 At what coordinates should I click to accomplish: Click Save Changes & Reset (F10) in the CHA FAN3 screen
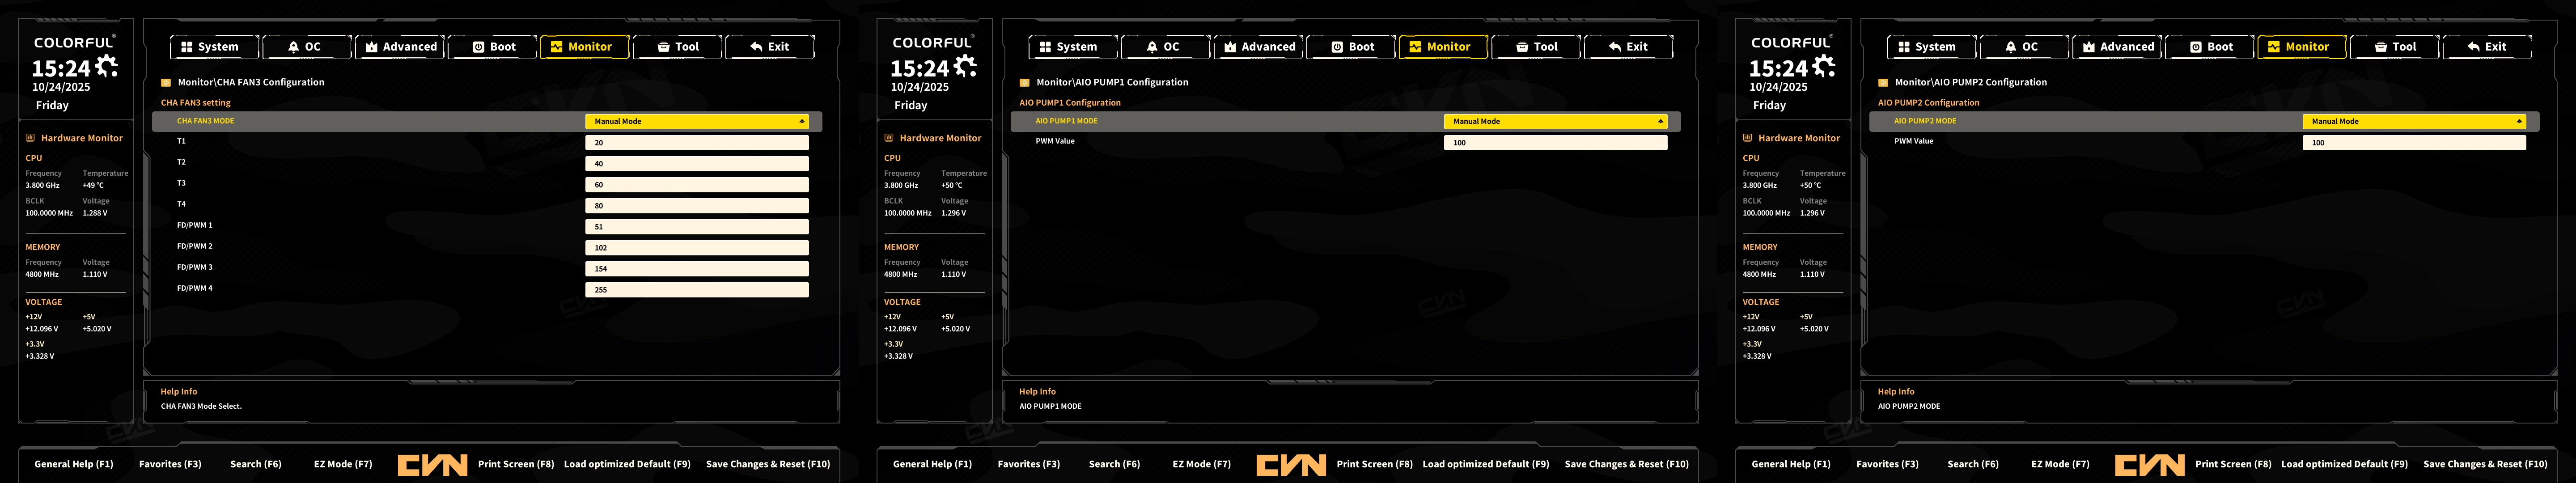tap(767, 464)
